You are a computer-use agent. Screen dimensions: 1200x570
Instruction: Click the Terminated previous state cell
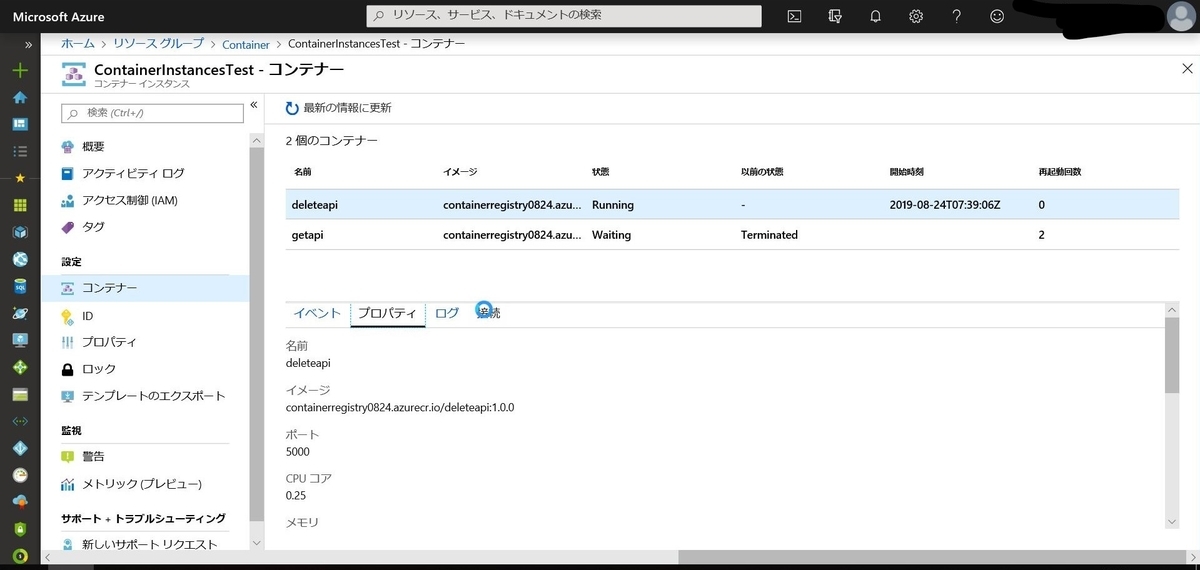coord(769,235)
